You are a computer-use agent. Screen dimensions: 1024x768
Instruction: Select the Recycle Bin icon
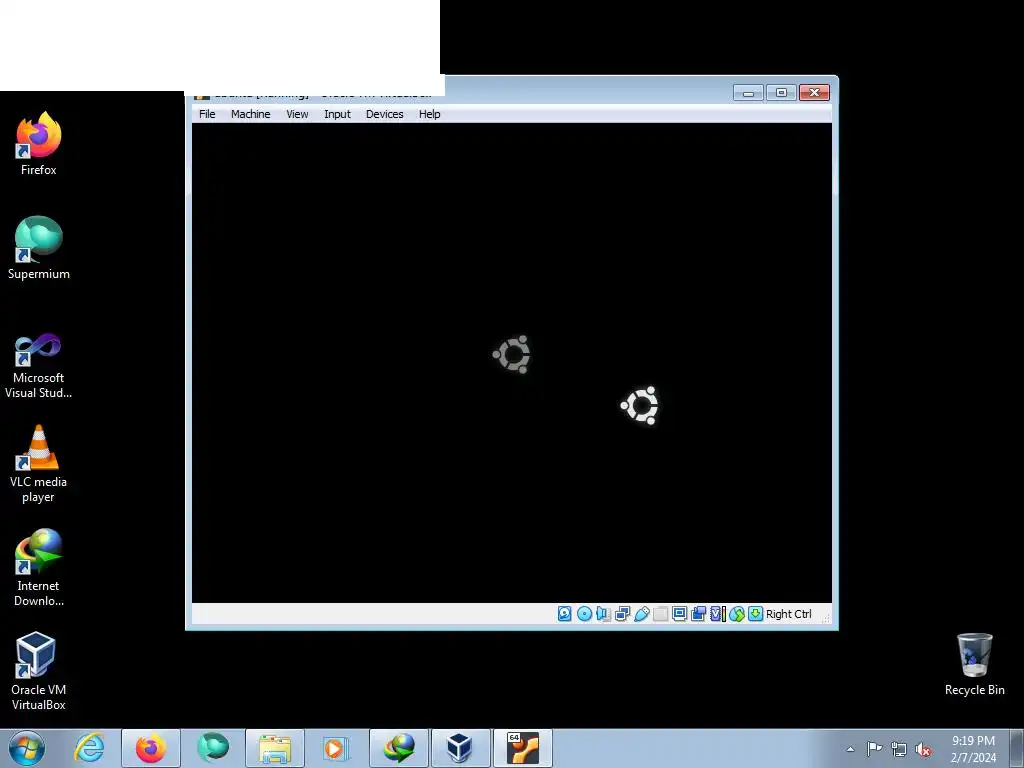click(974, 665)
